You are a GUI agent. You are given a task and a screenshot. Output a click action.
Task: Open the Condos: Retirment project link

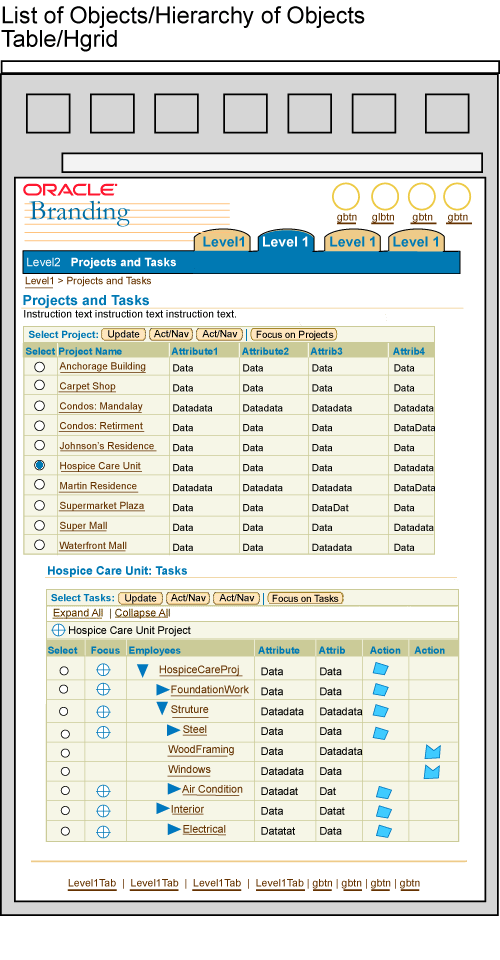(x=101, y=426)
